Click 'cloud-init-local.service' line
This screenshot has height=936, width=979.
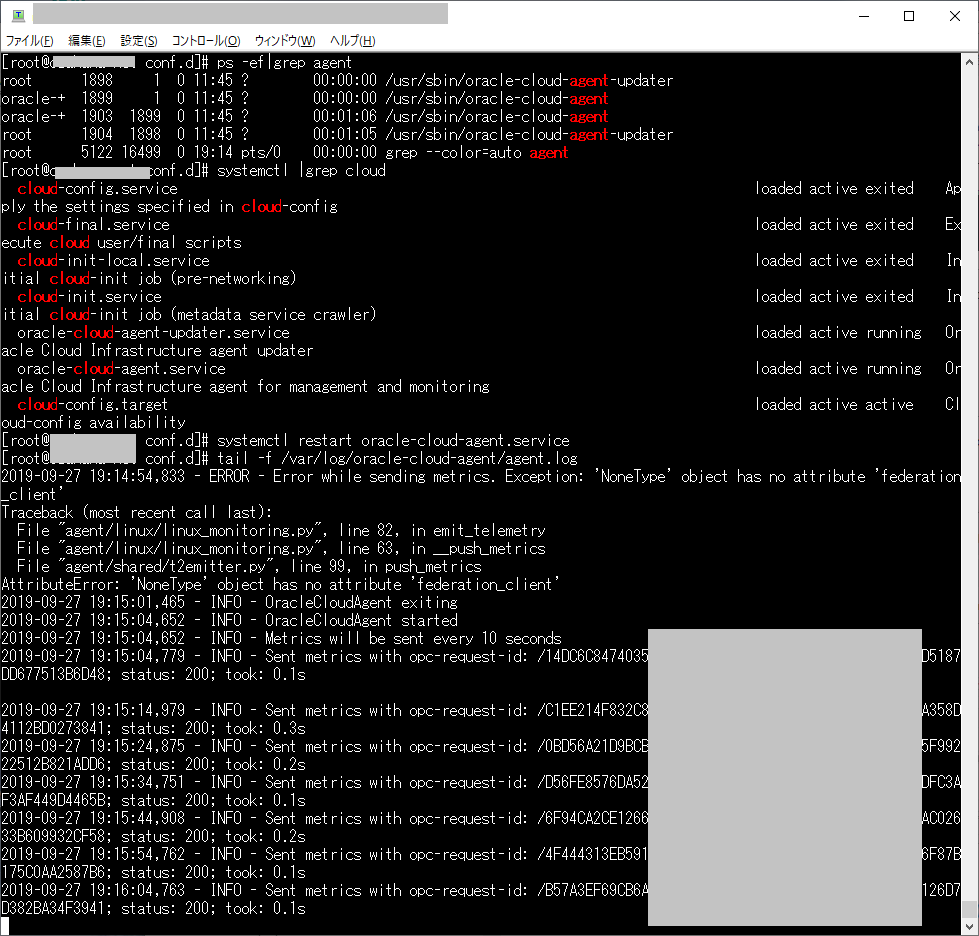[x=114, y=260]
